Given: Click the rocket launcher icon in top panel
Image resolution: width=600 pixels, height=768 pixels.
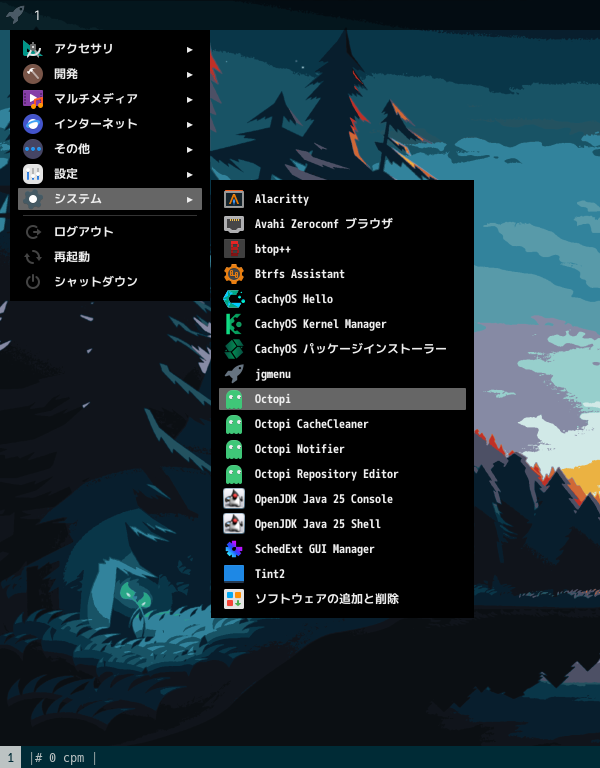Looking at the screenshot, I should point(15,14).
